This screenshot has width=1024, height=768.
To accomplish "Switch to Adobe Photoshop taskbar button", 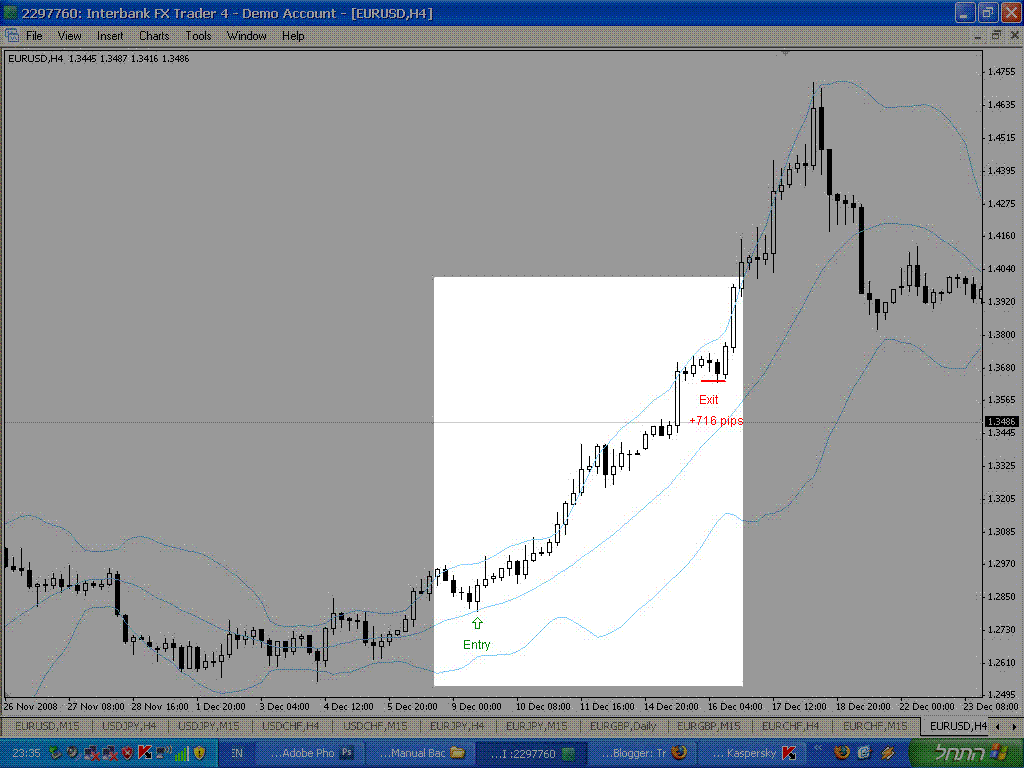I will click(x=310, y=753).
